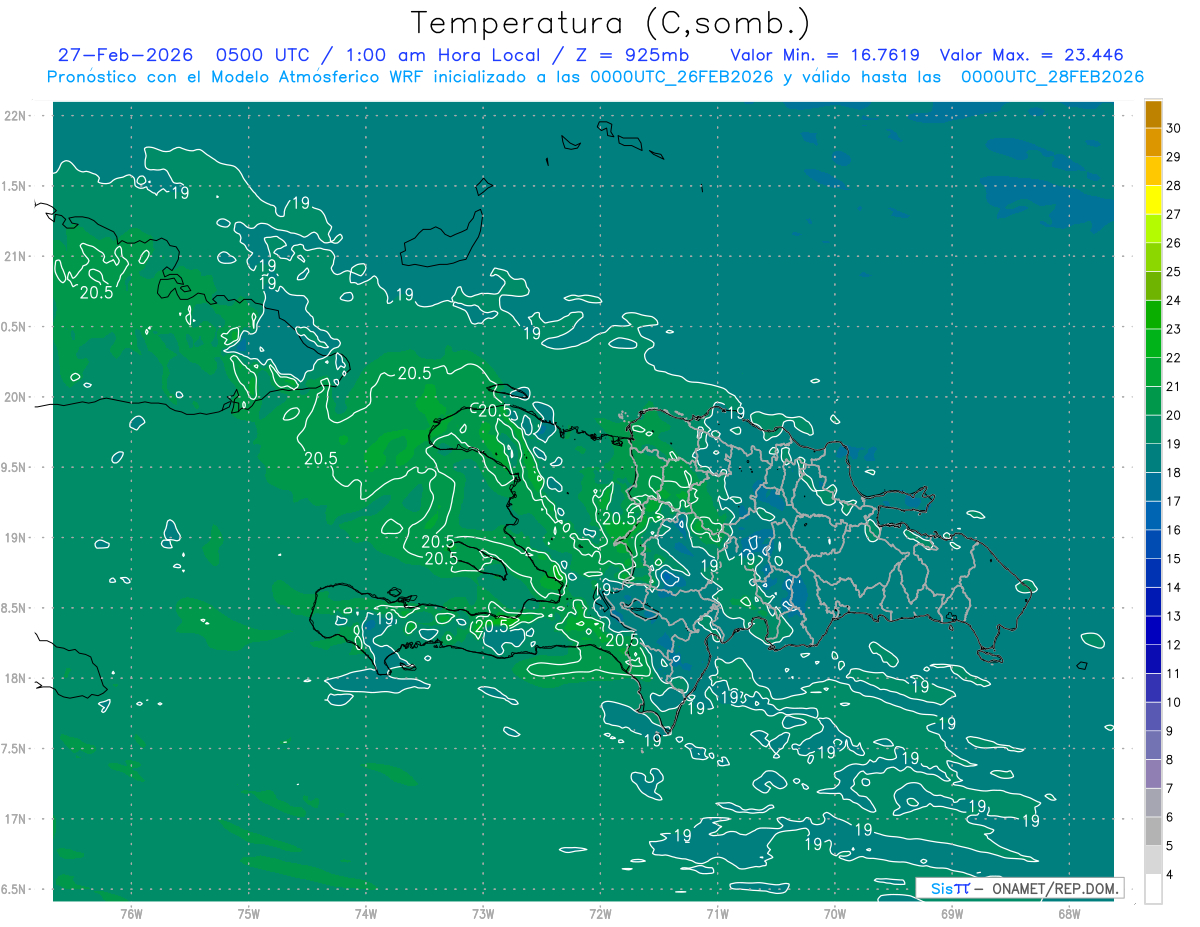Viewport: 1200px width, 927px height.
Task: Click color bar scale value 12
Action: click(1174, 645)
